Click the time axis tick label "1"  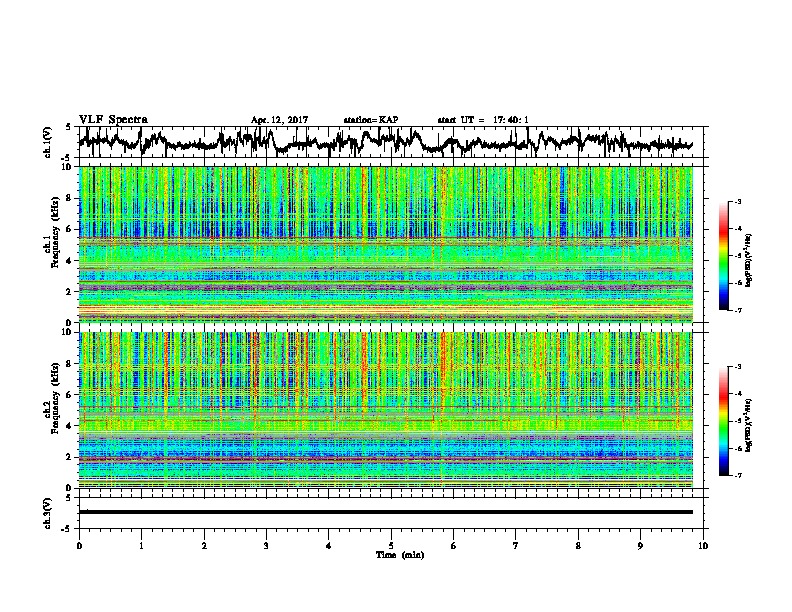point(141,546)
